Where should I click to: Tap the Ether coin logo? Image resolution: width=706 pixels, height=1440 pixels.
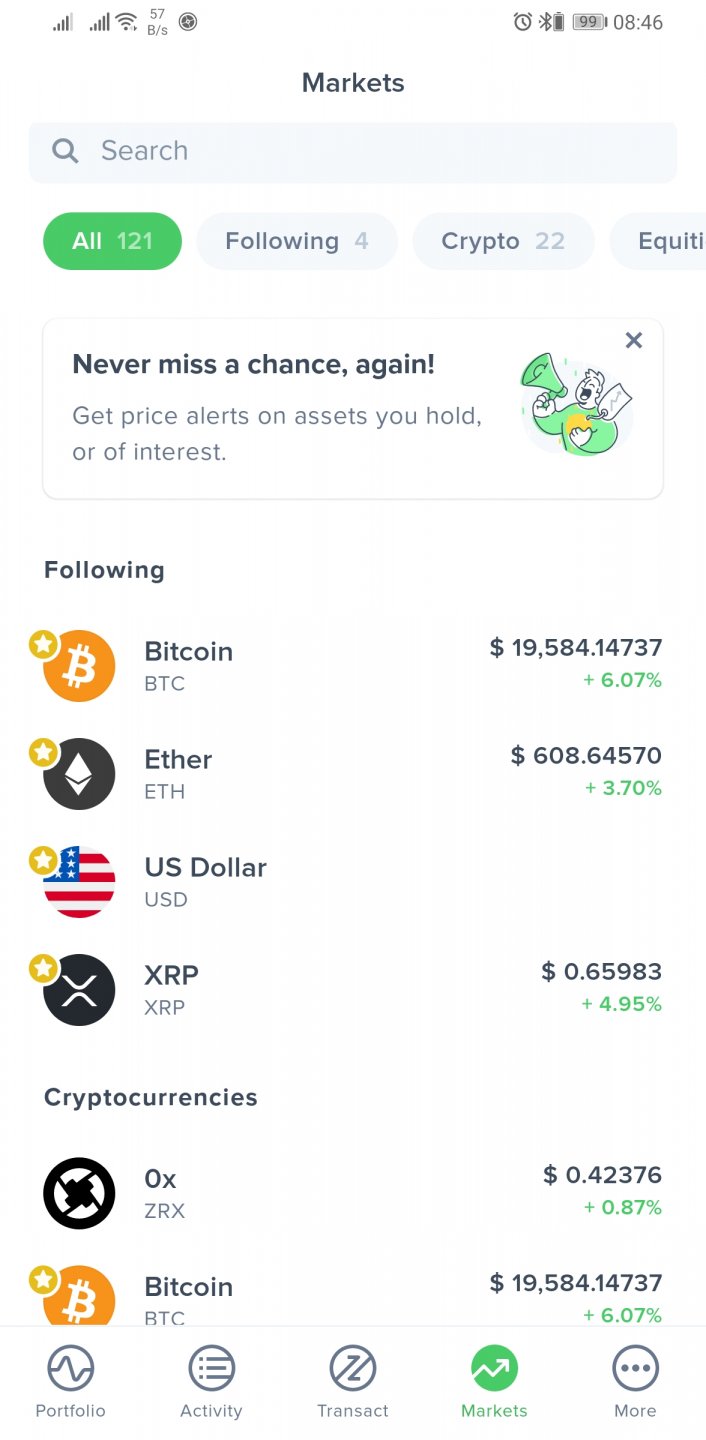pos(80,774)
